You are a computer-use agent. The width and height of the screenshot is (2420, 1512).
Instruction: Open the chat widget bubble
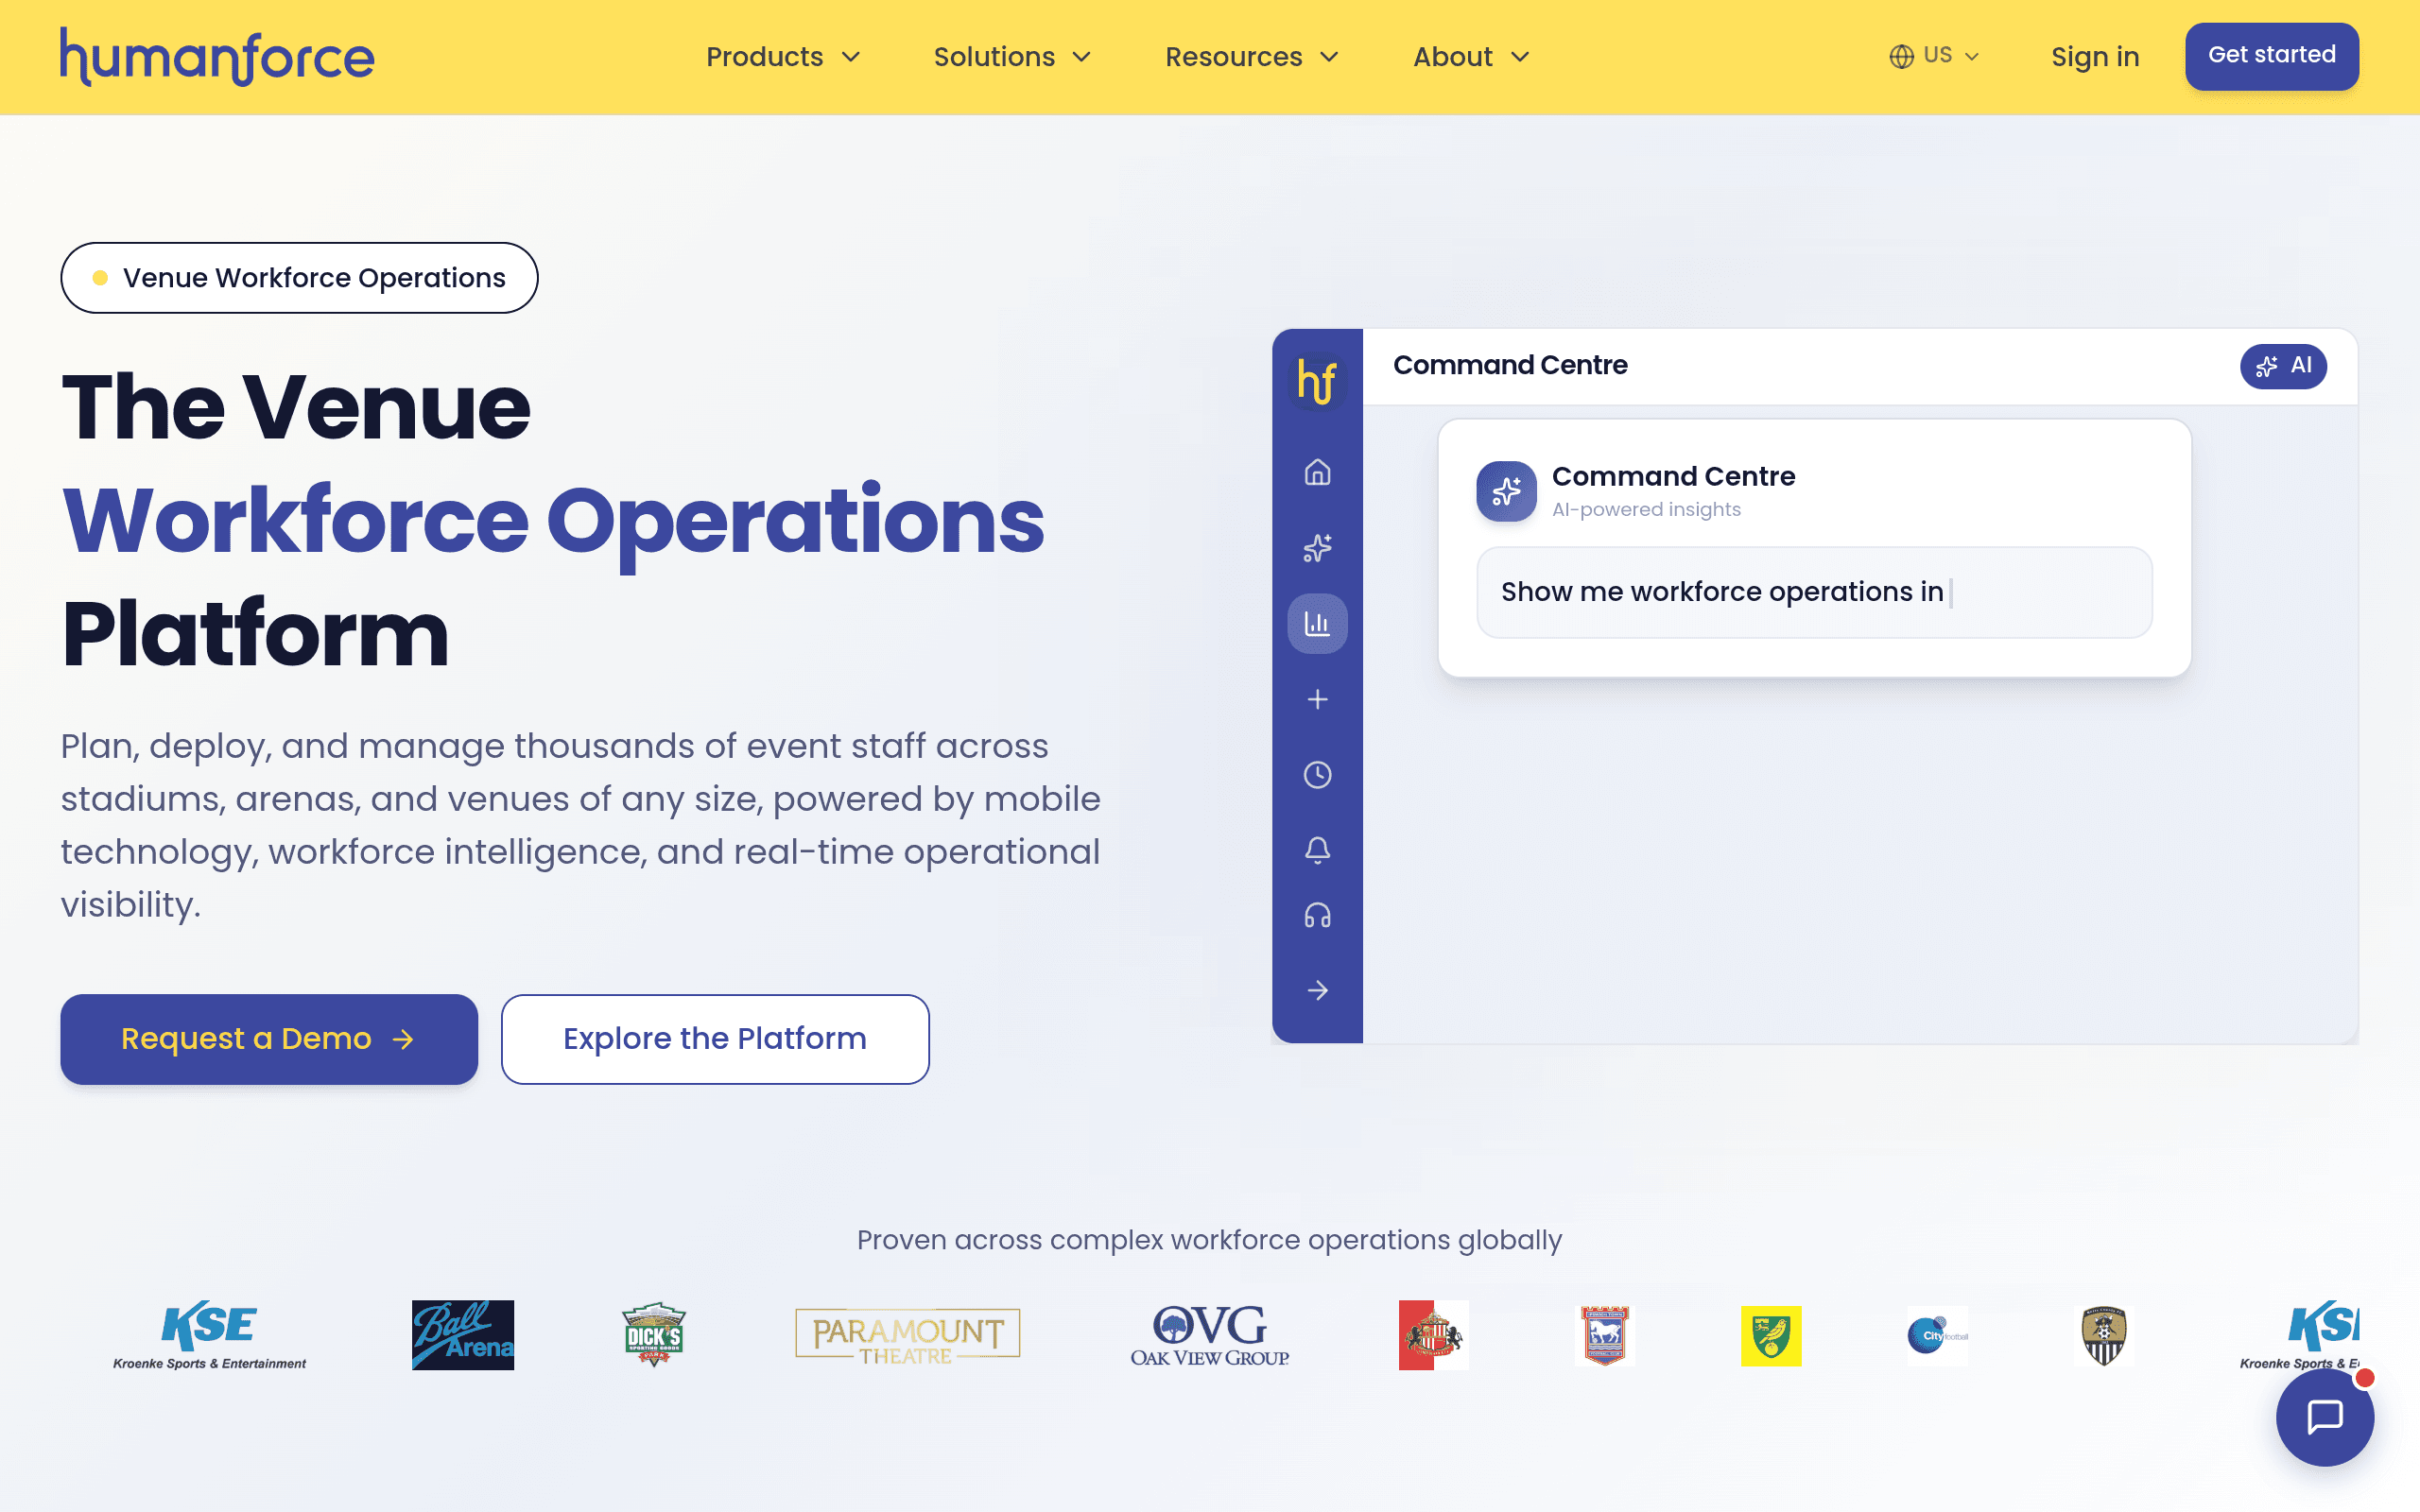point(2325,1416)
